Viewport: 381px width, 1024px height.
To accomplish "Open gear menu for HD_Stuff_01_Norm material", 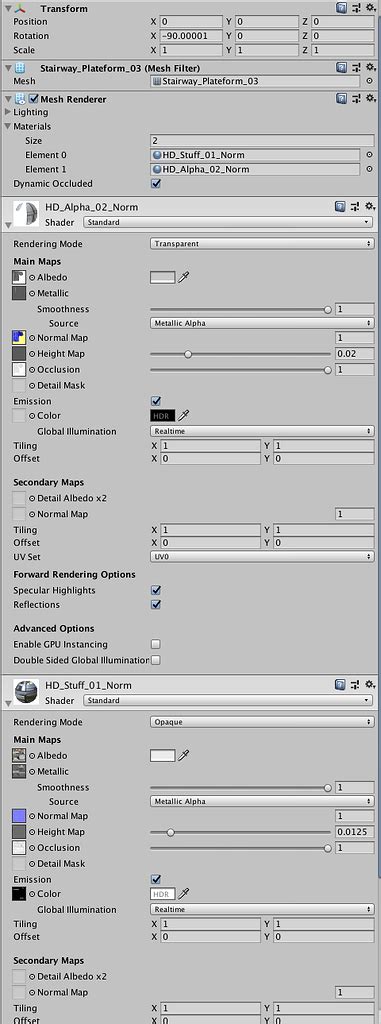I will click(x=371, y=684).
